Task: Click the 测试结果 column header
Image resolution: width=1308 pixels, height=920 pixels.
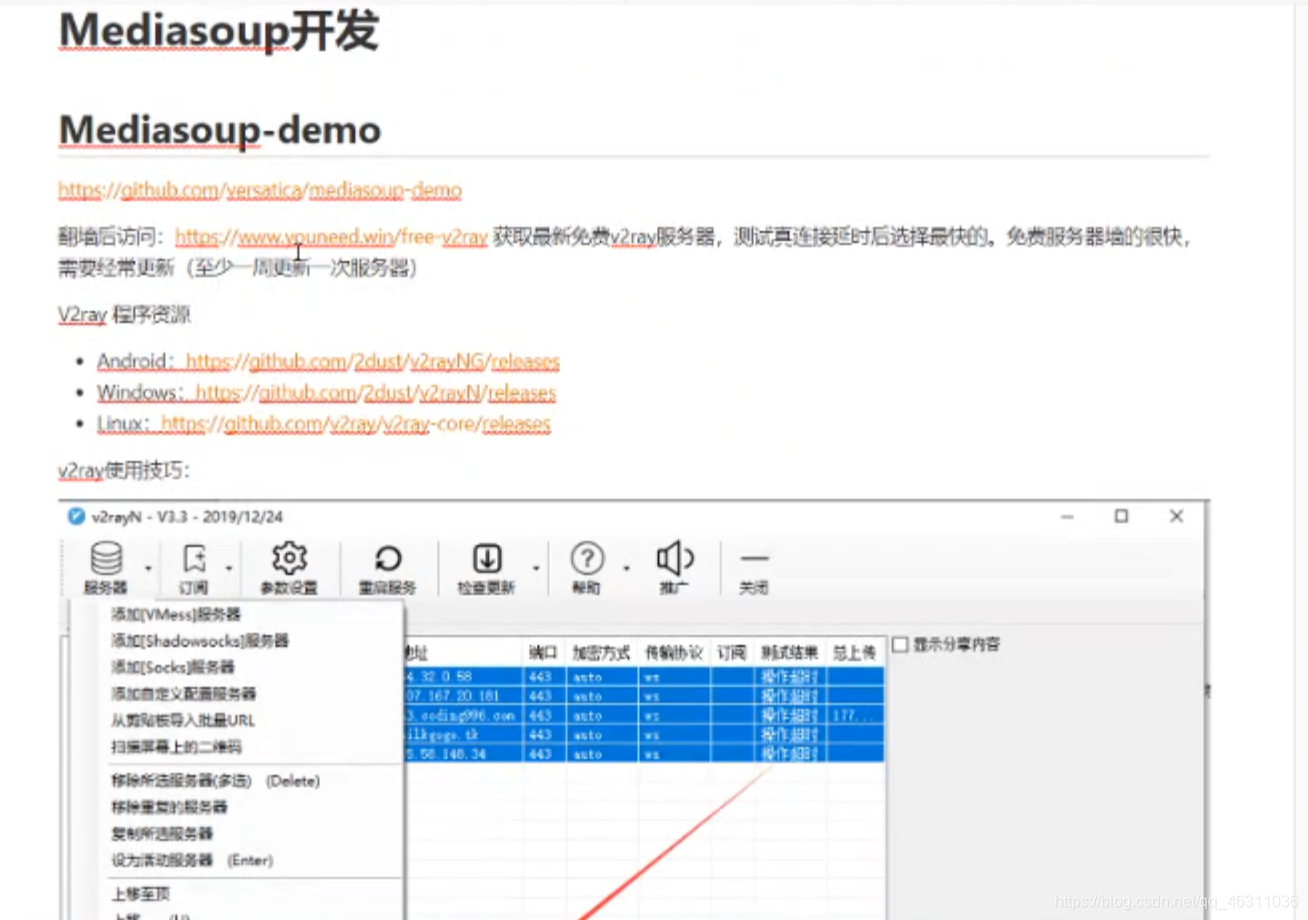Action: coord(789,652)
